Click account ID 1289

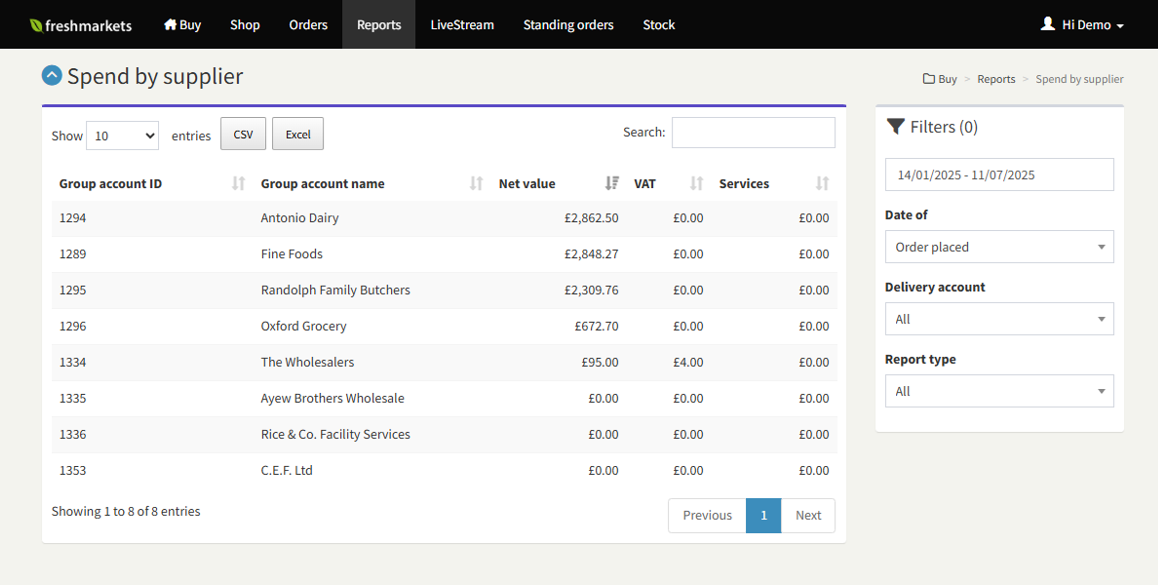(72, 254)
